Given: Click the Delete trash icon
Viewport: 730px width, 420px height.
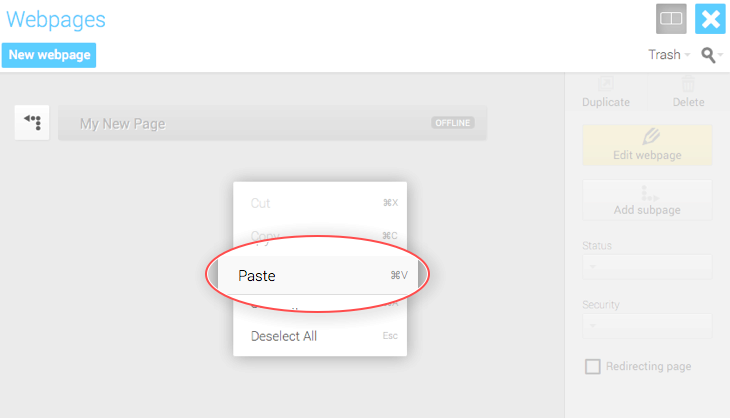Looking at the screenshot, I should pyautogui.click(x=688, y=84).
